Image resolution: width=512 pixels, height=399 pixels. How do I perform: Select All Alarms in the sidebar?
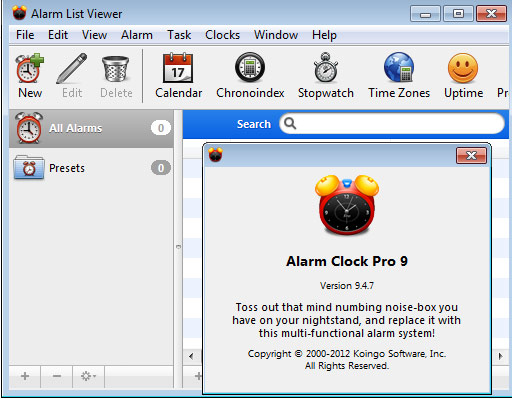[x=91, y=128]
